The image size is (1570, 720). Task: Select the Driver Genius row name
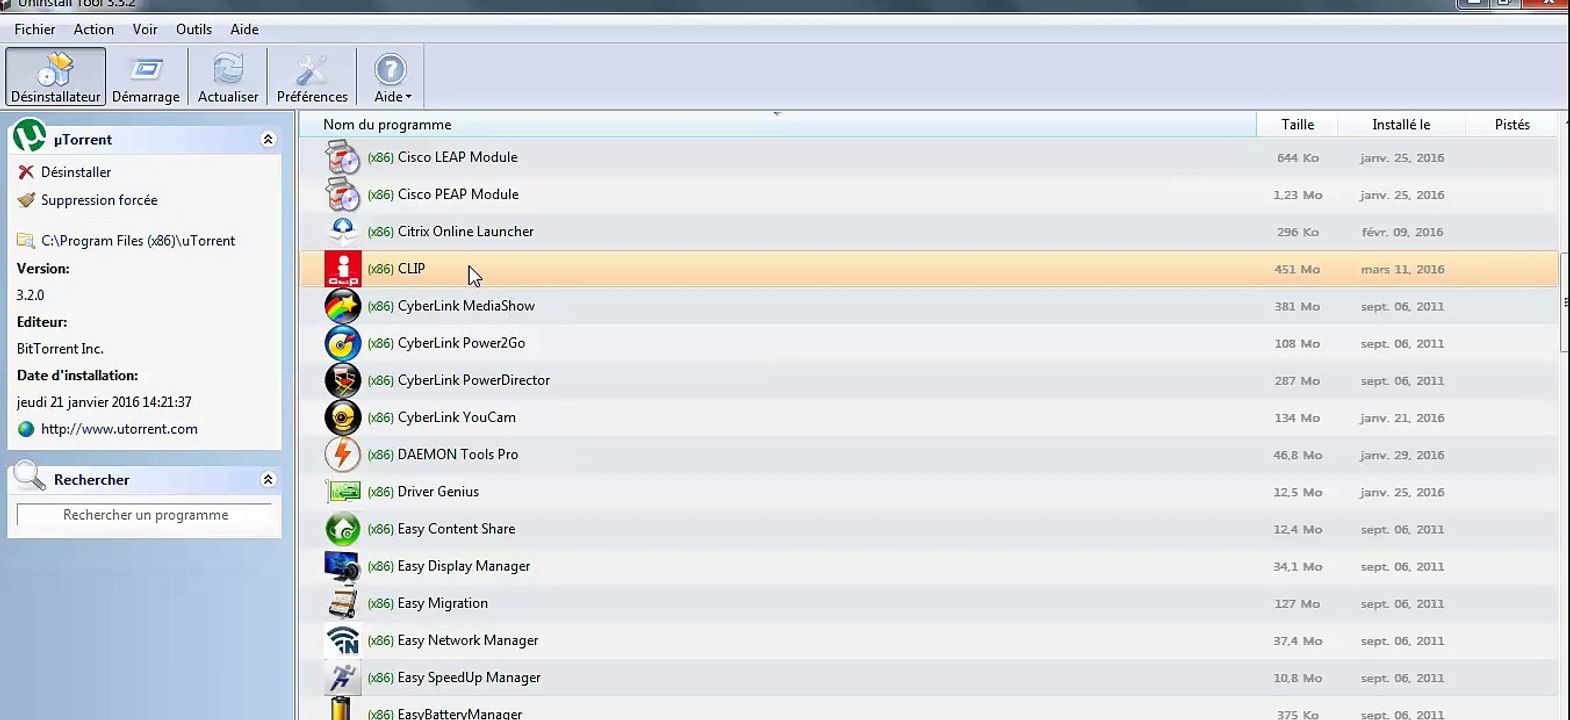pos(438,492)
